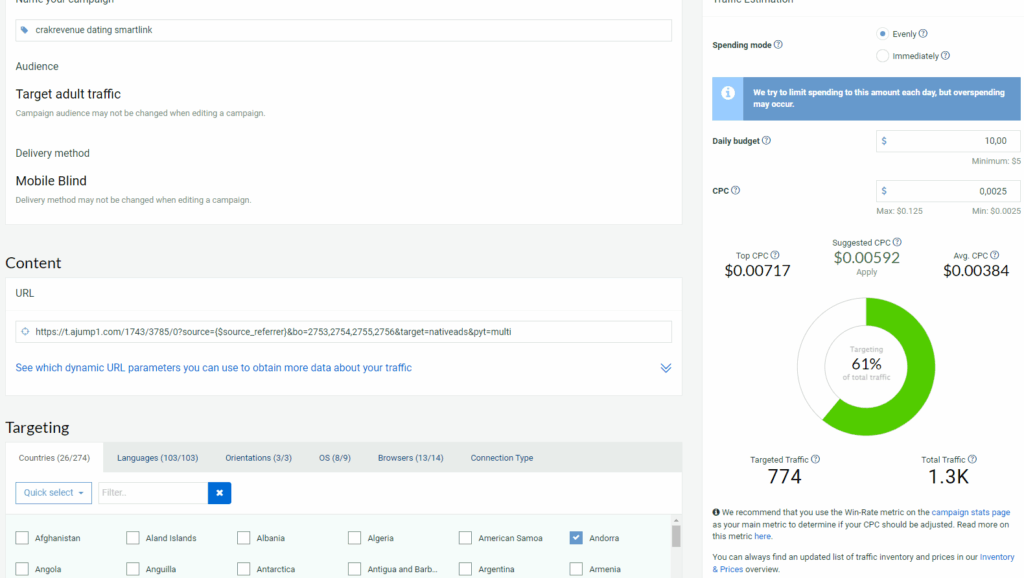Tick the Argentina checkbox
The image size is (1024, 578).
465,569
